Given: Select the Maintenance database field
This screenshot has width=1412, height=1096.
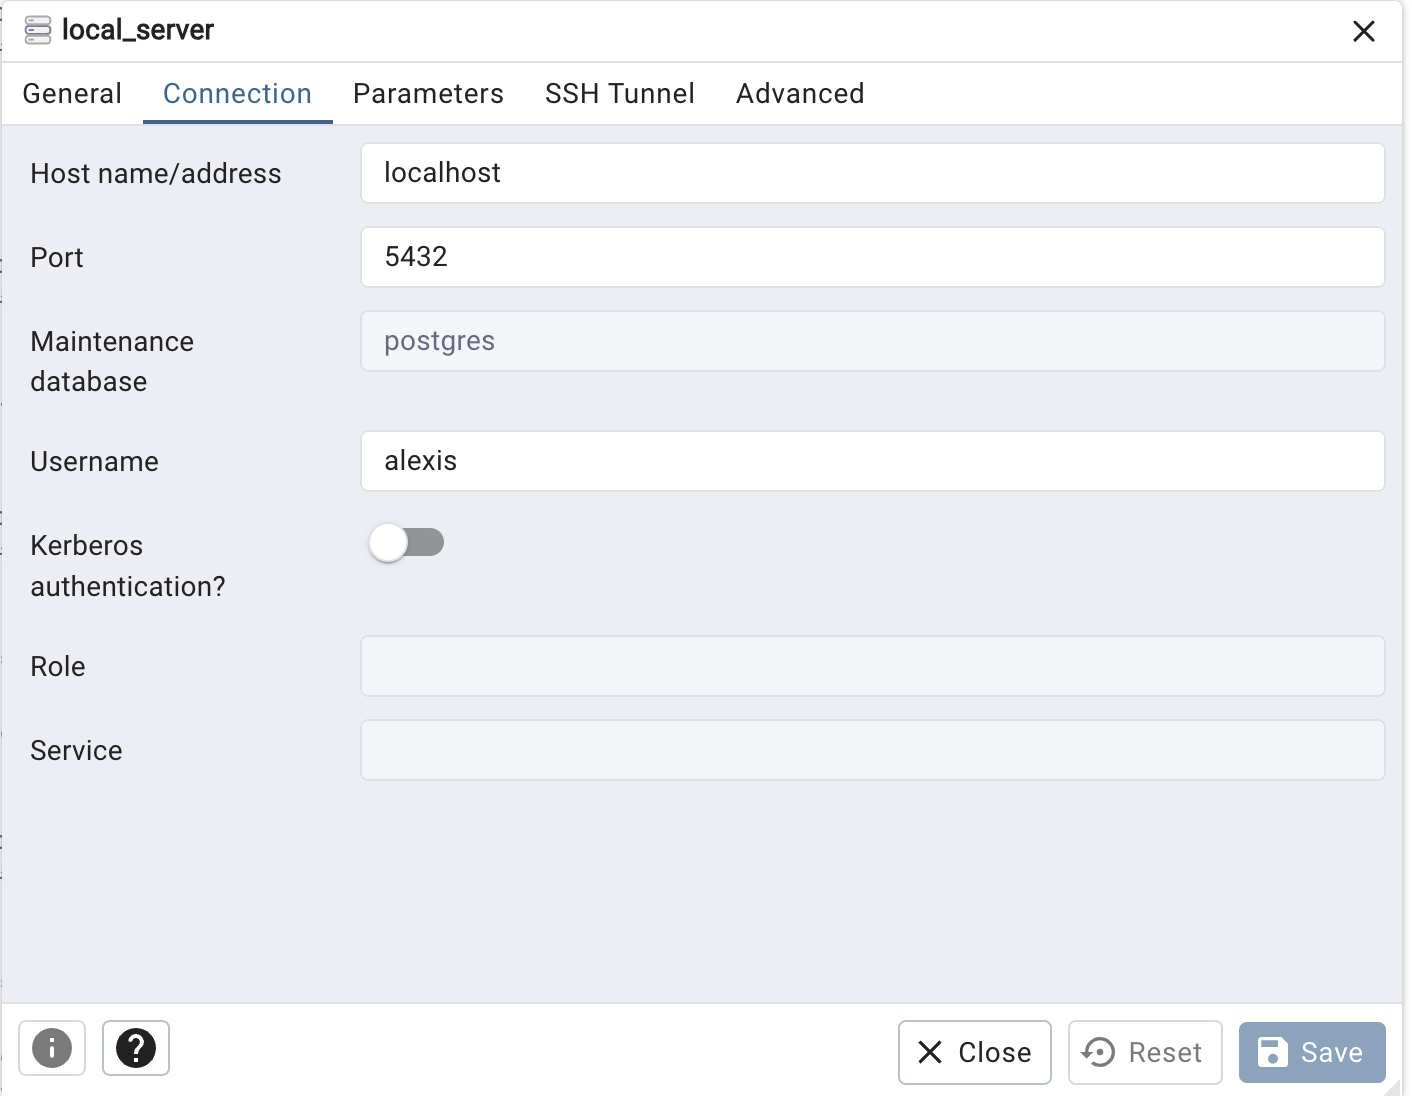Looking at the screenshot, I should 872,341.
